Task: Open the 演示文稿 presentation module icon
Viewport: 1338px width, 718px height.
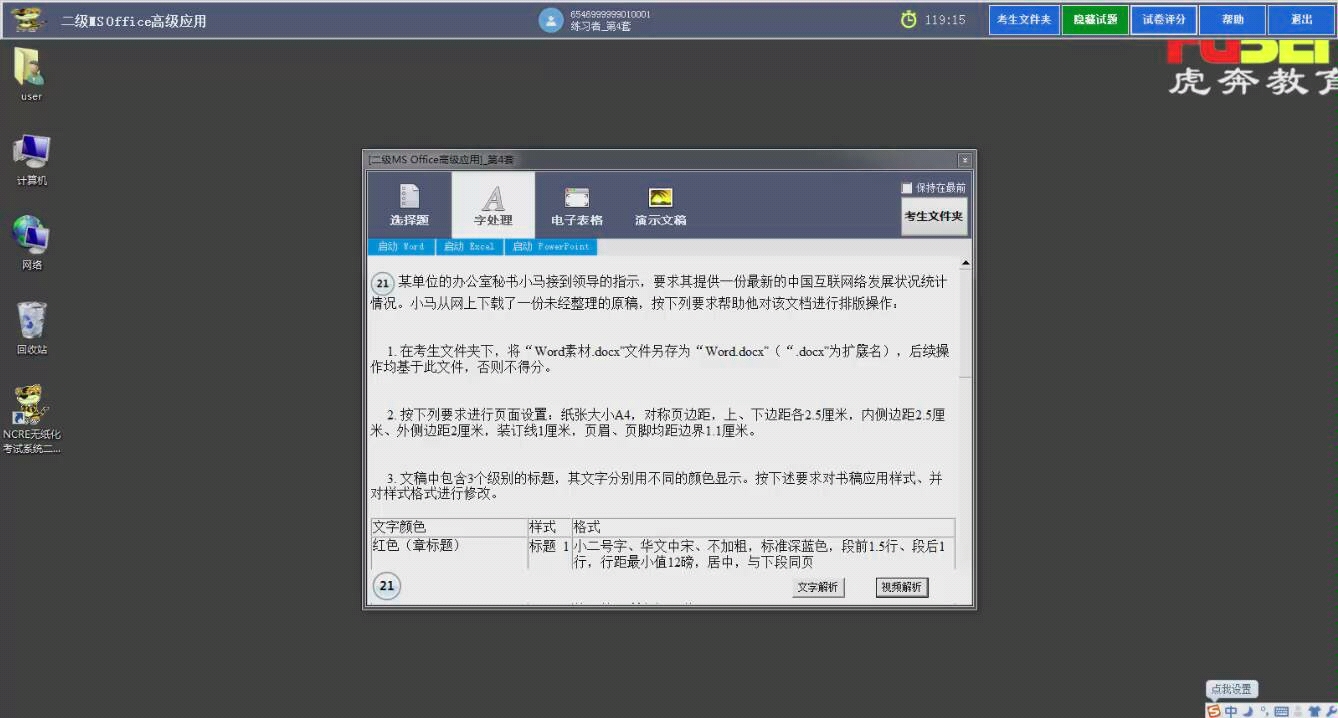Action: [660, 204]
